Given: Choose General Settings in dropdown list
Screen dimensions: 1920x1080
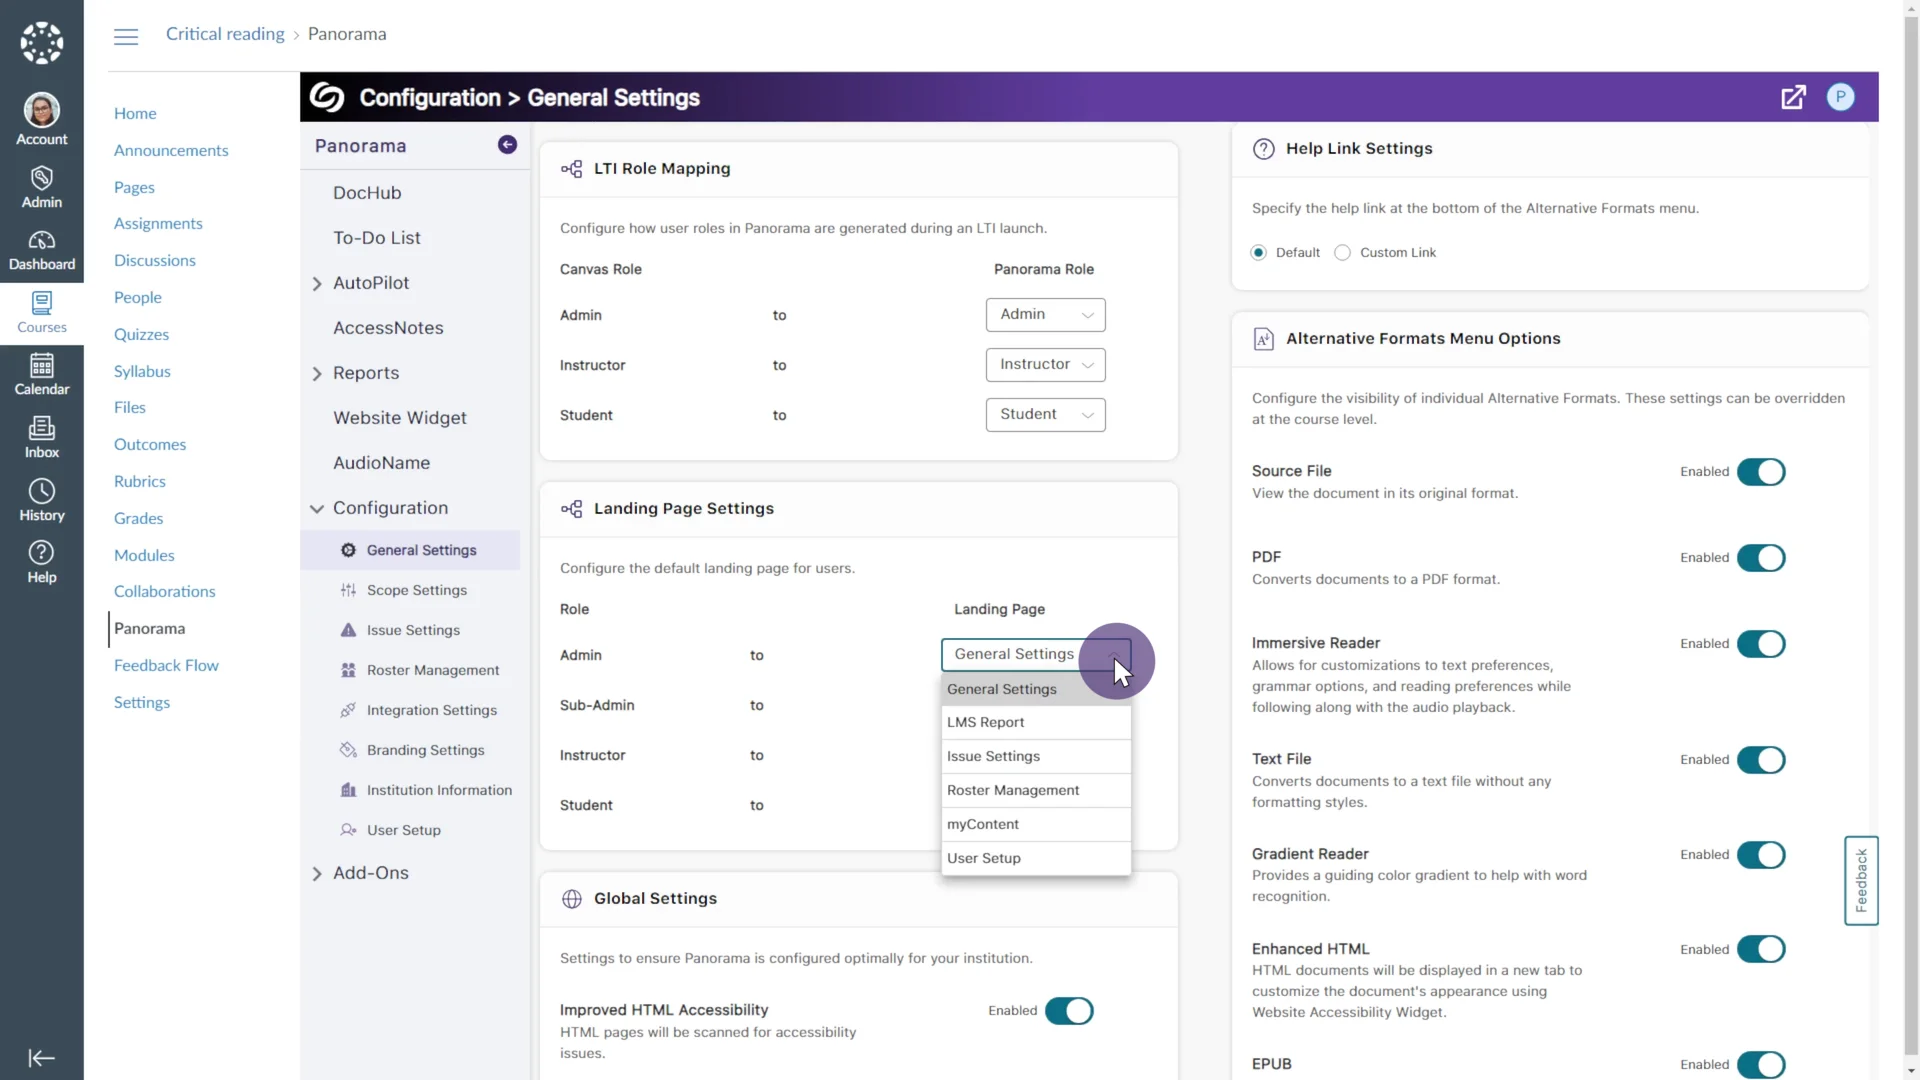Looking at the screenshot, I should point(1036,689).
